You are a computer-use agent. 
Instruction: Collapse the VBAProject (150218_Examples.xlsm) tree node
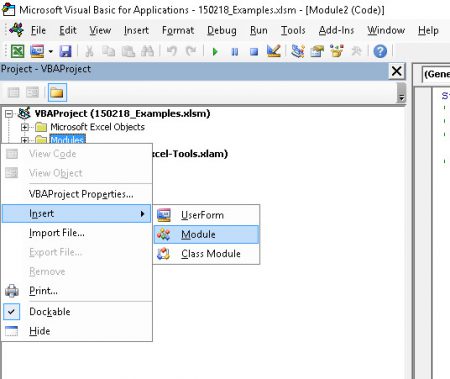pyautogui.click(x=9, y=114)
